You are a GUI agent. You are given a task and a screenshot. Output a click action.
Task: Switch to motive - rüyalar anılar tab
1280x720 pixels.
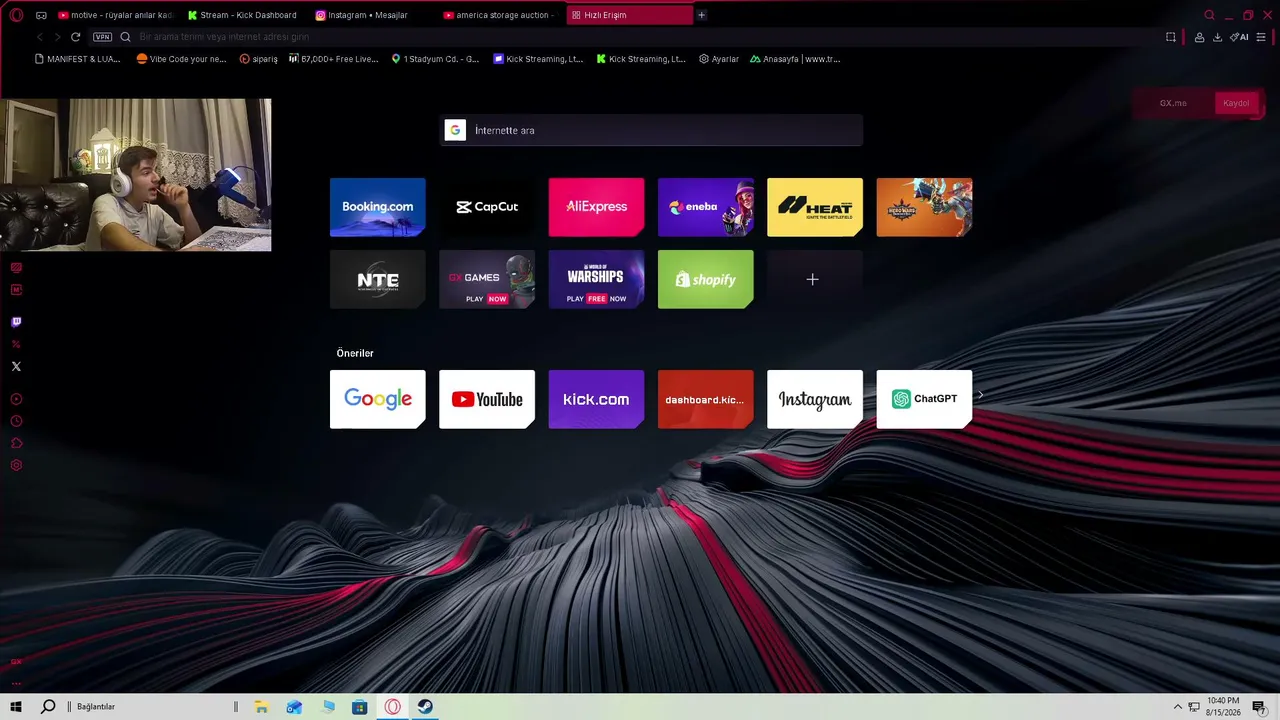click(115, 15)
